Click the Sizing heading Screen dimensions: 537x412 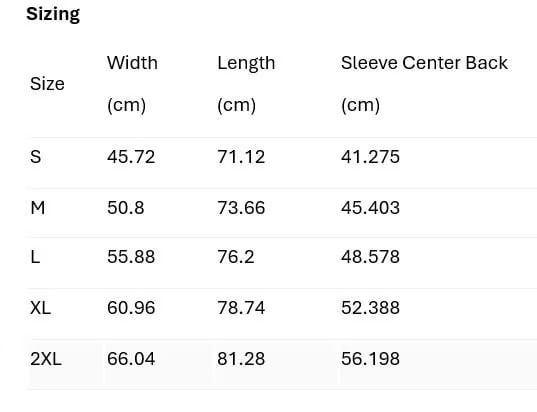[x=53, y=14]
